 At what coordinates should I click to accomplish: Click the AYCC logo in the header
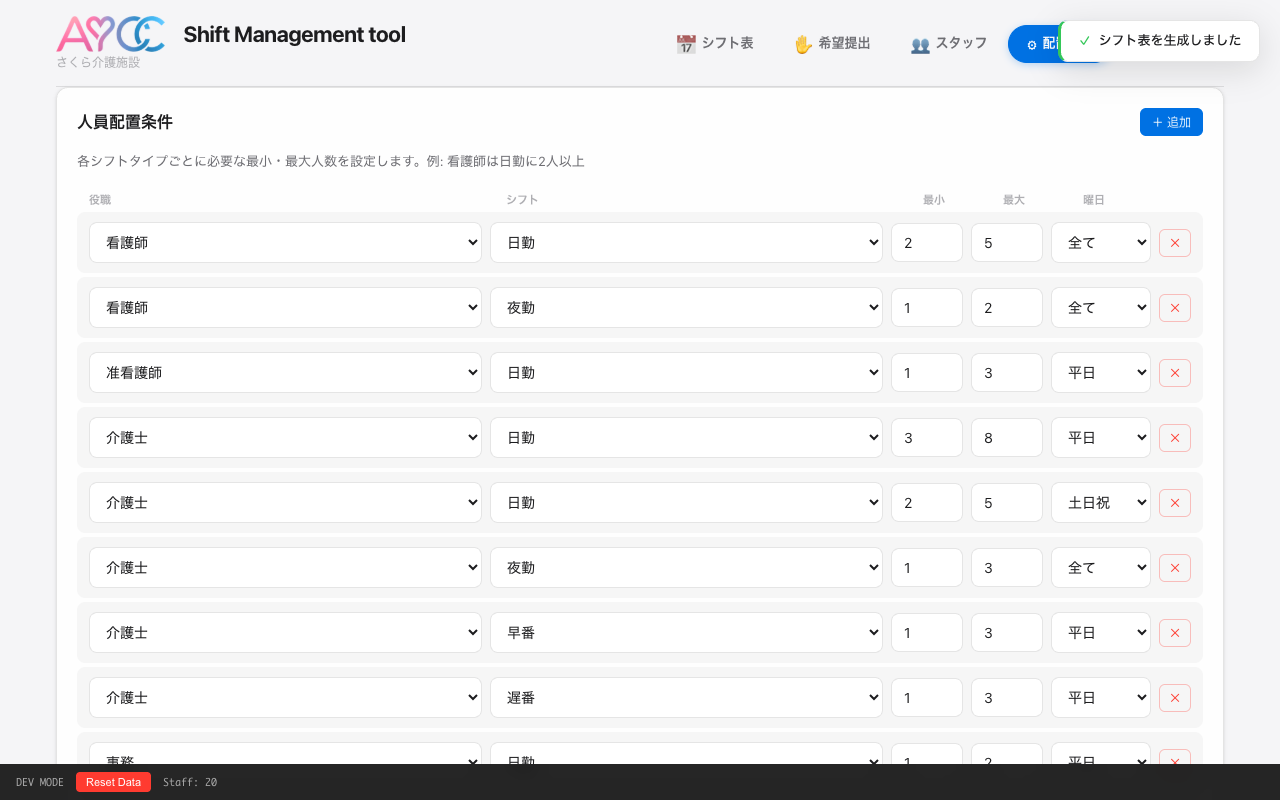tap(110, 34)
